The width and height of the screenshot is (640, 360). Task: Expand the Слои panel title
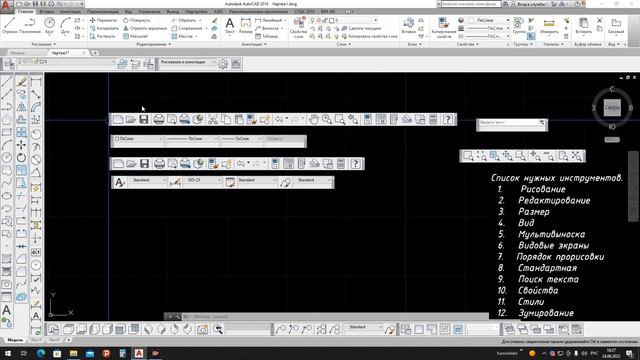click(x=343, y=44)
